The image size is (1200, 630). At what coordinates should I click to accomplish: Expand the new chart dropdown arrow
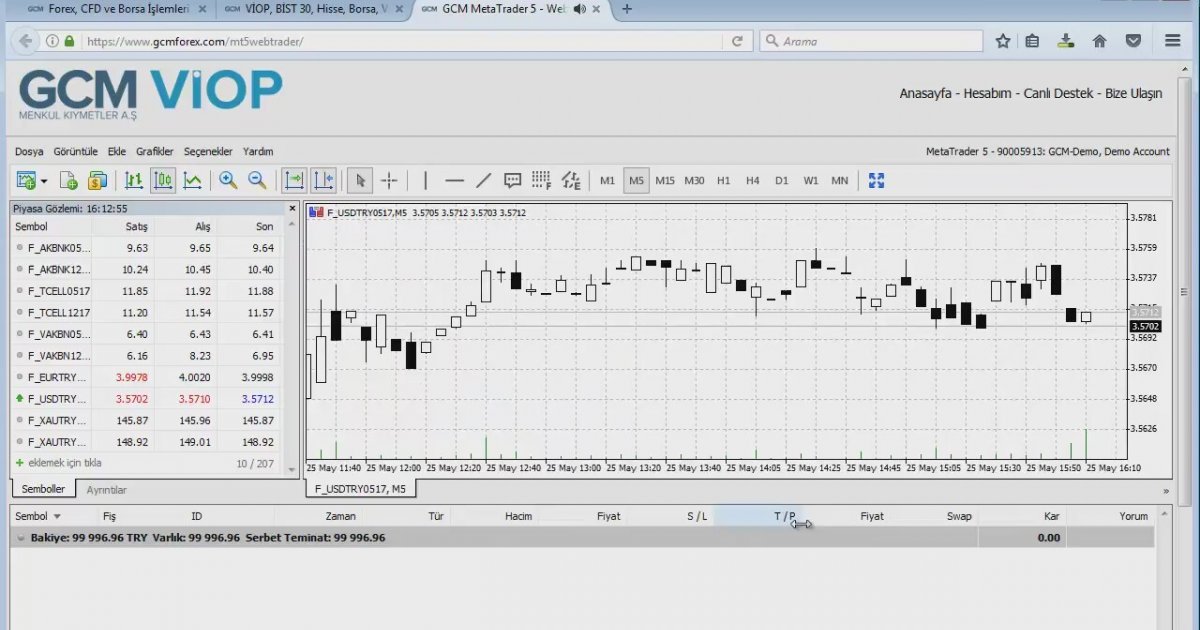click(43, 181)
